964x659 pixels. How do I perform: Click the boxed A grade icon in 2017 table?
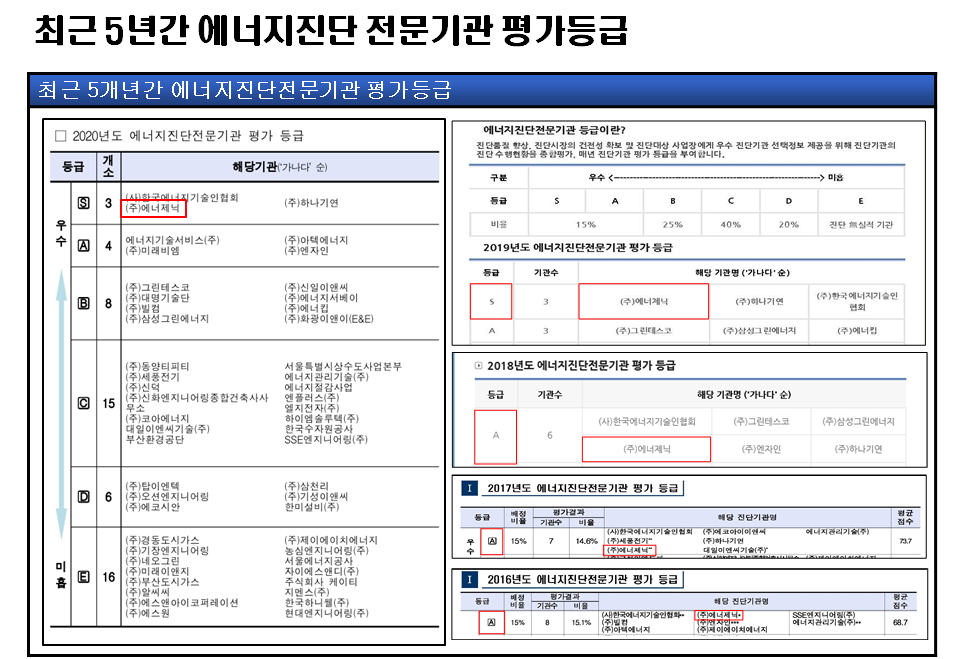coord(492,541)
